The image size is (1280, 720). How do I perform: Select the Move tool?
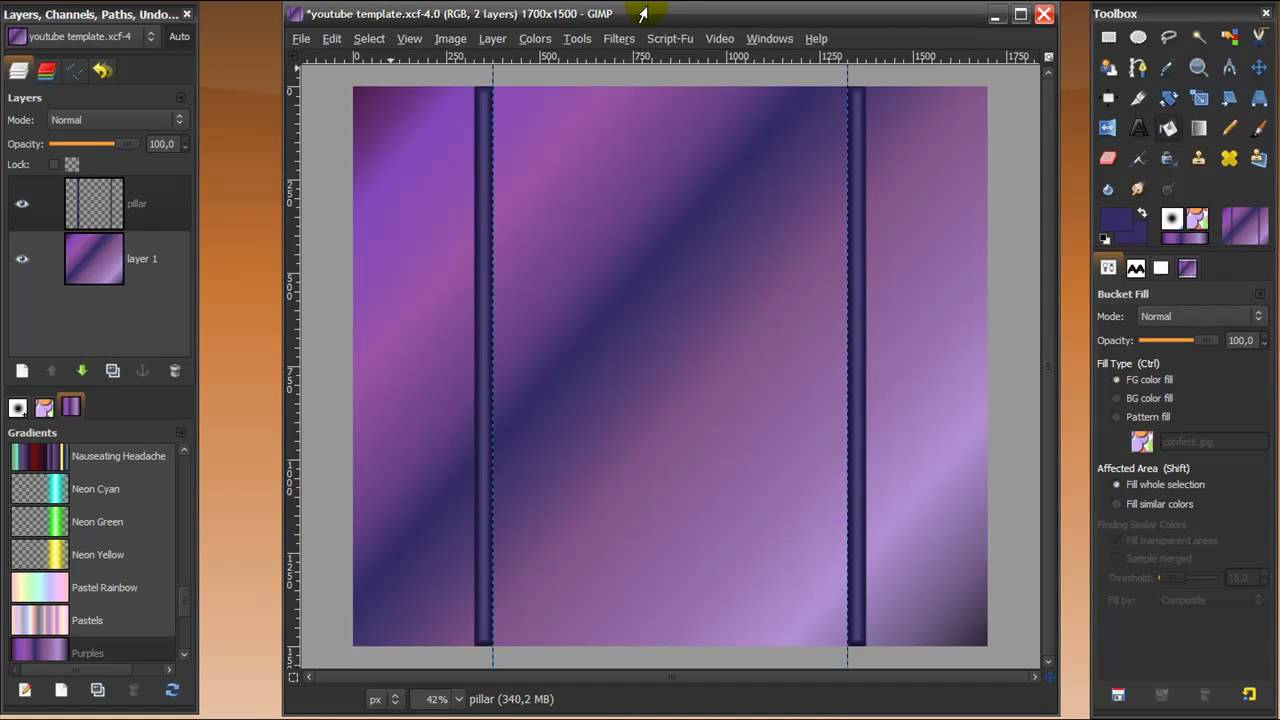click(x=1259, y=68)
